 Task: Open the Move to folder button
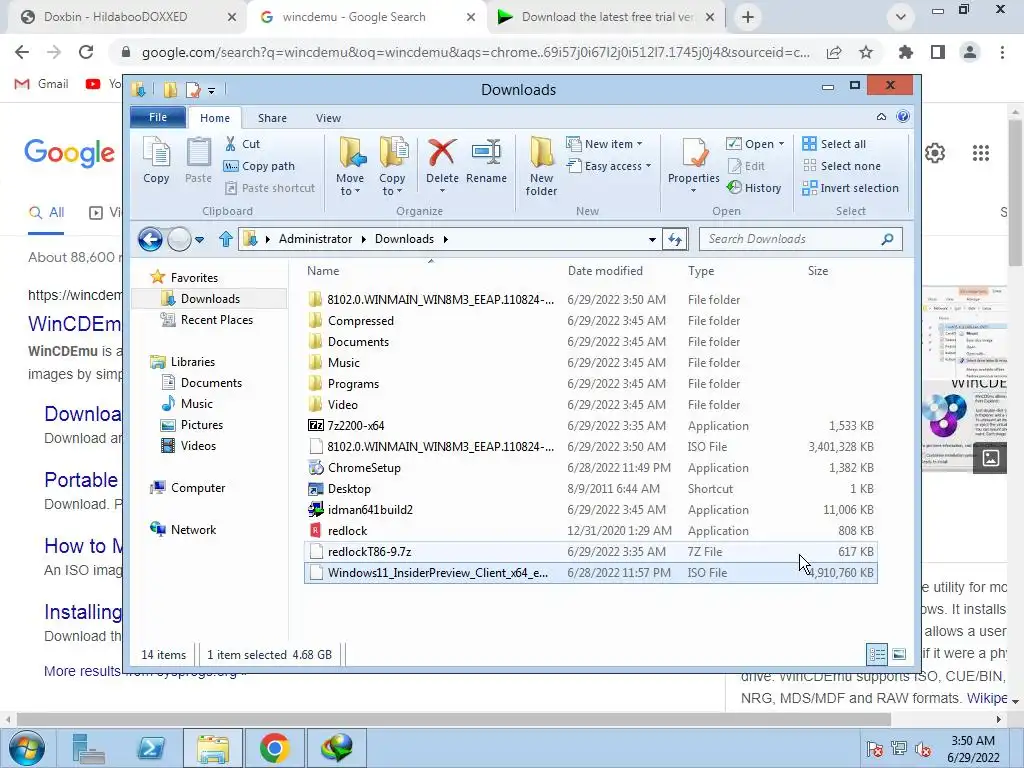351,166
